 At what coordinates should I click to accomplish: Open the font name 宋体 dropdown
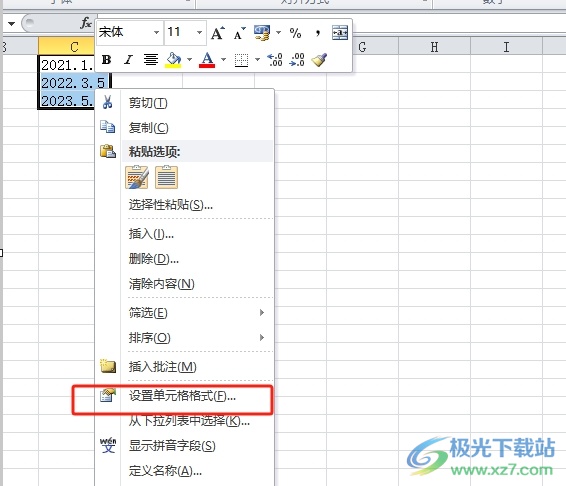(156, 32)
